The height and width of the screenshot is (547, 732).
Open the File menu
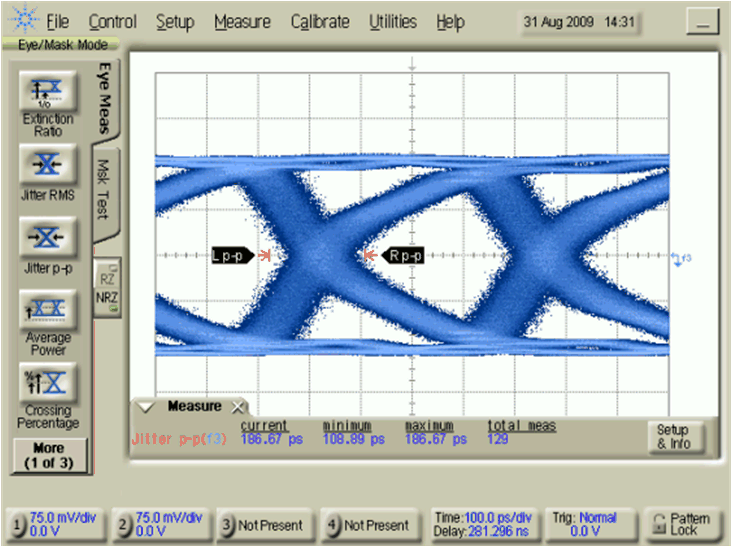57,22
